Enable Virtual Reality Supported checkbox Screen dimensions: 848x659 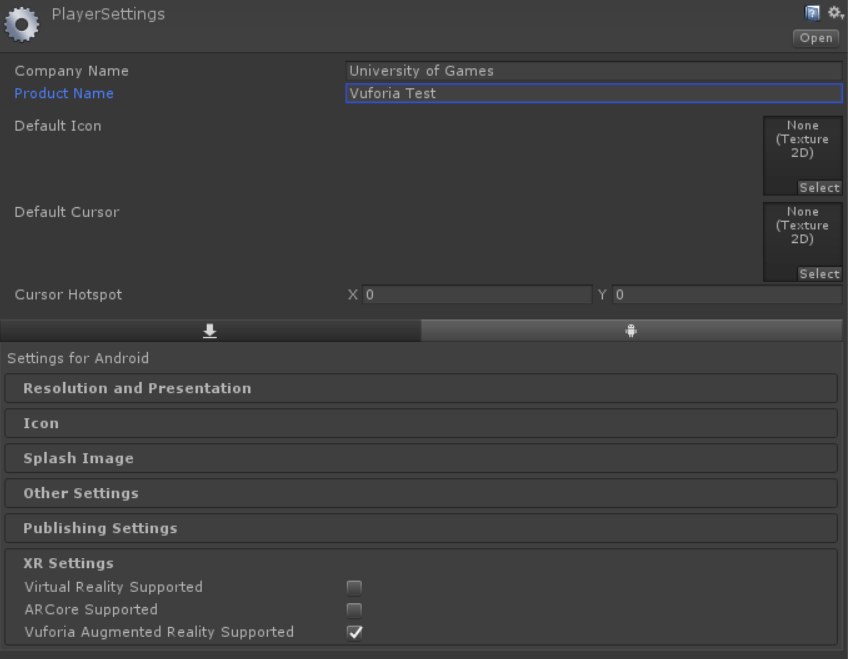(354, 587)
